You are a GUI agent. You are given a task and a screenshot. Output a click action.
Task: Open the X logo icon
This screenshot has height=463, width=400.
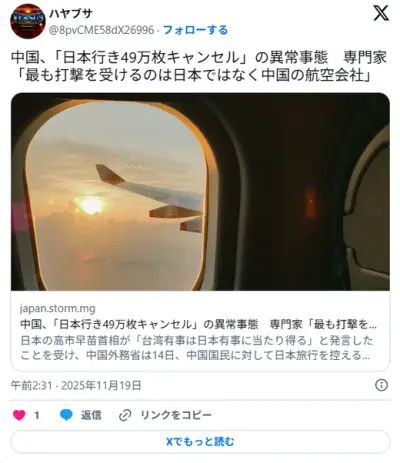[381, 14]
